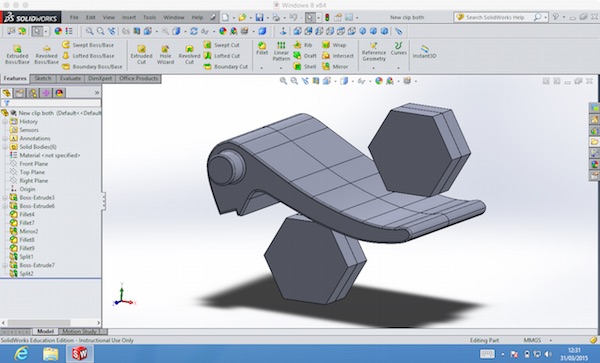This screenshot has width=600, height=363.
Task: Select the Linear Pattern tool
Action: (x=281, y=51)
